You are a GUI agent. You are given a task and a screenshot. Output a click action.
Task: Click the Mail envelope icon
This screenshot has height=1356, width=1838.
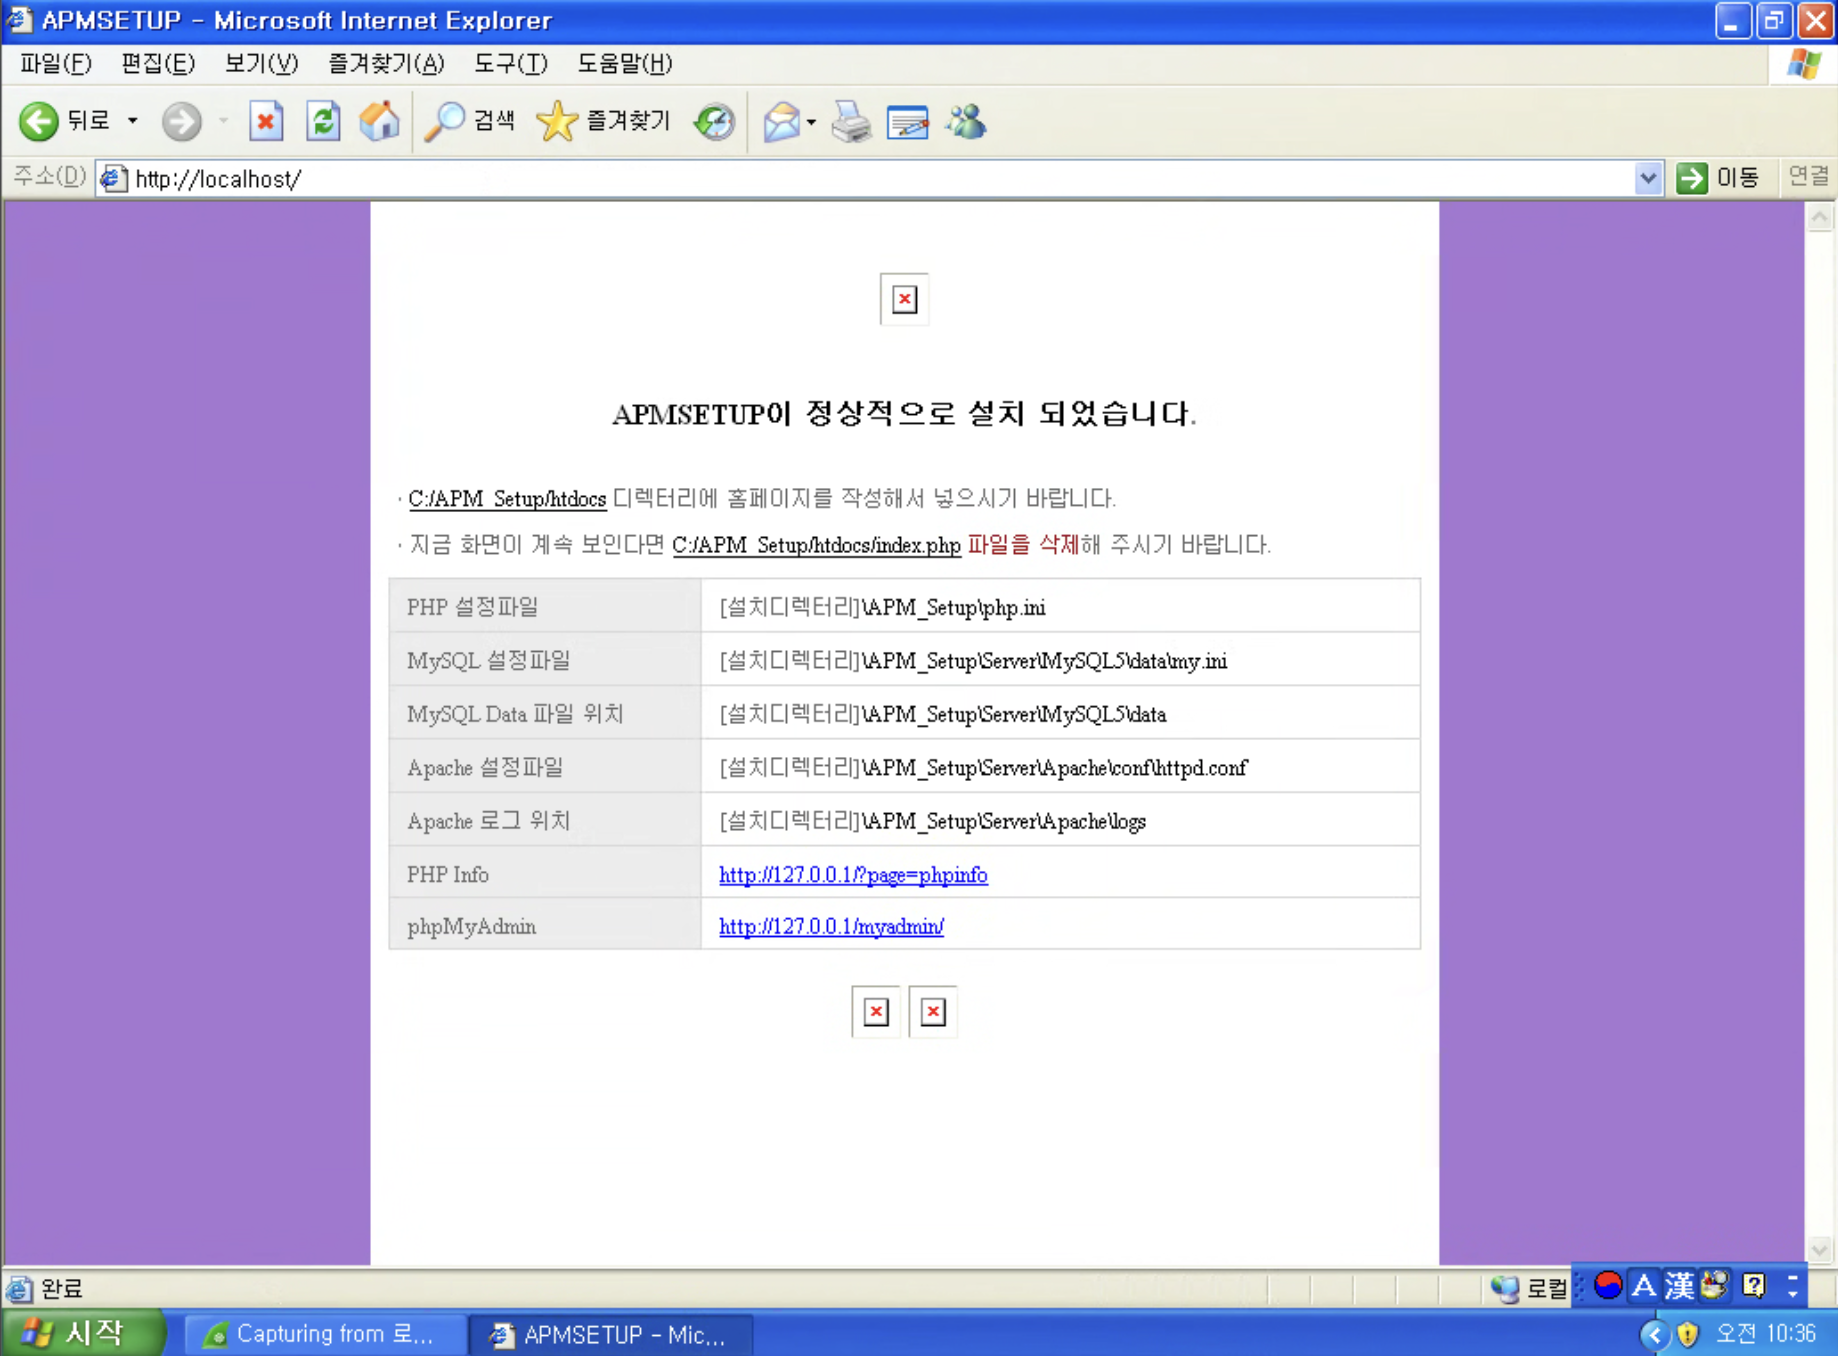pyautogui.click(x=781, y=122)
